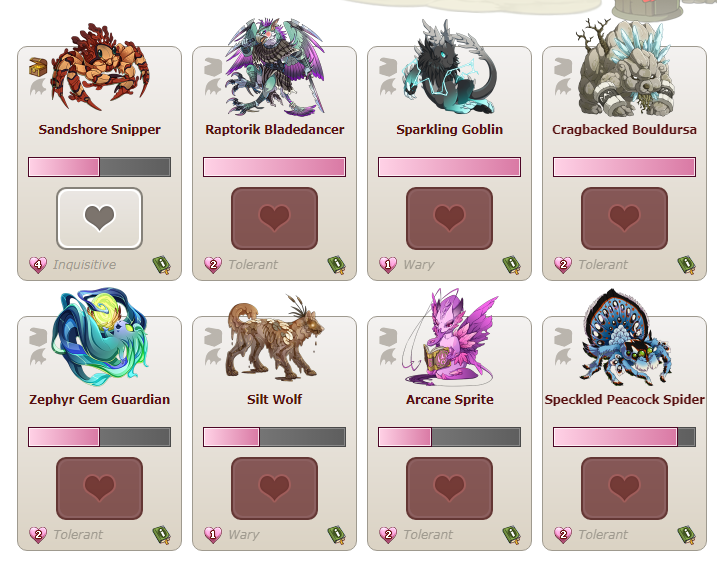Image resolution: width=717 pixels, height=562 pixels.
Task: Click the bond heart button for Sandshore Snipper
Action: tap(99, 219)
